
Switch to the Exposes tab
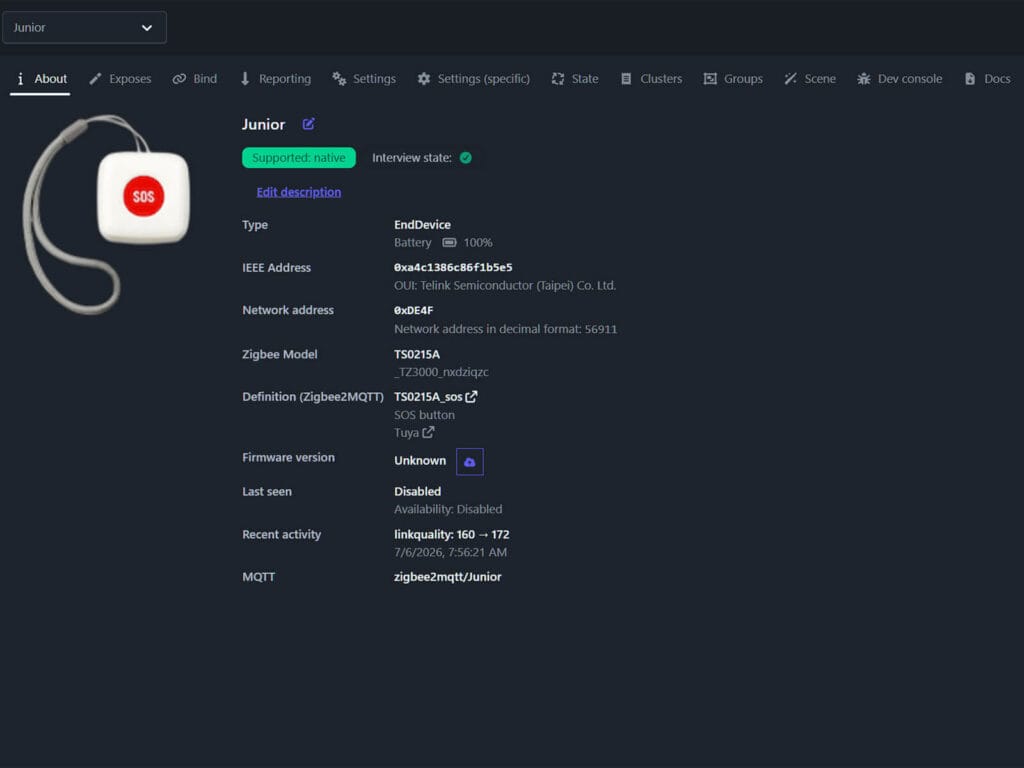(120, 79)
